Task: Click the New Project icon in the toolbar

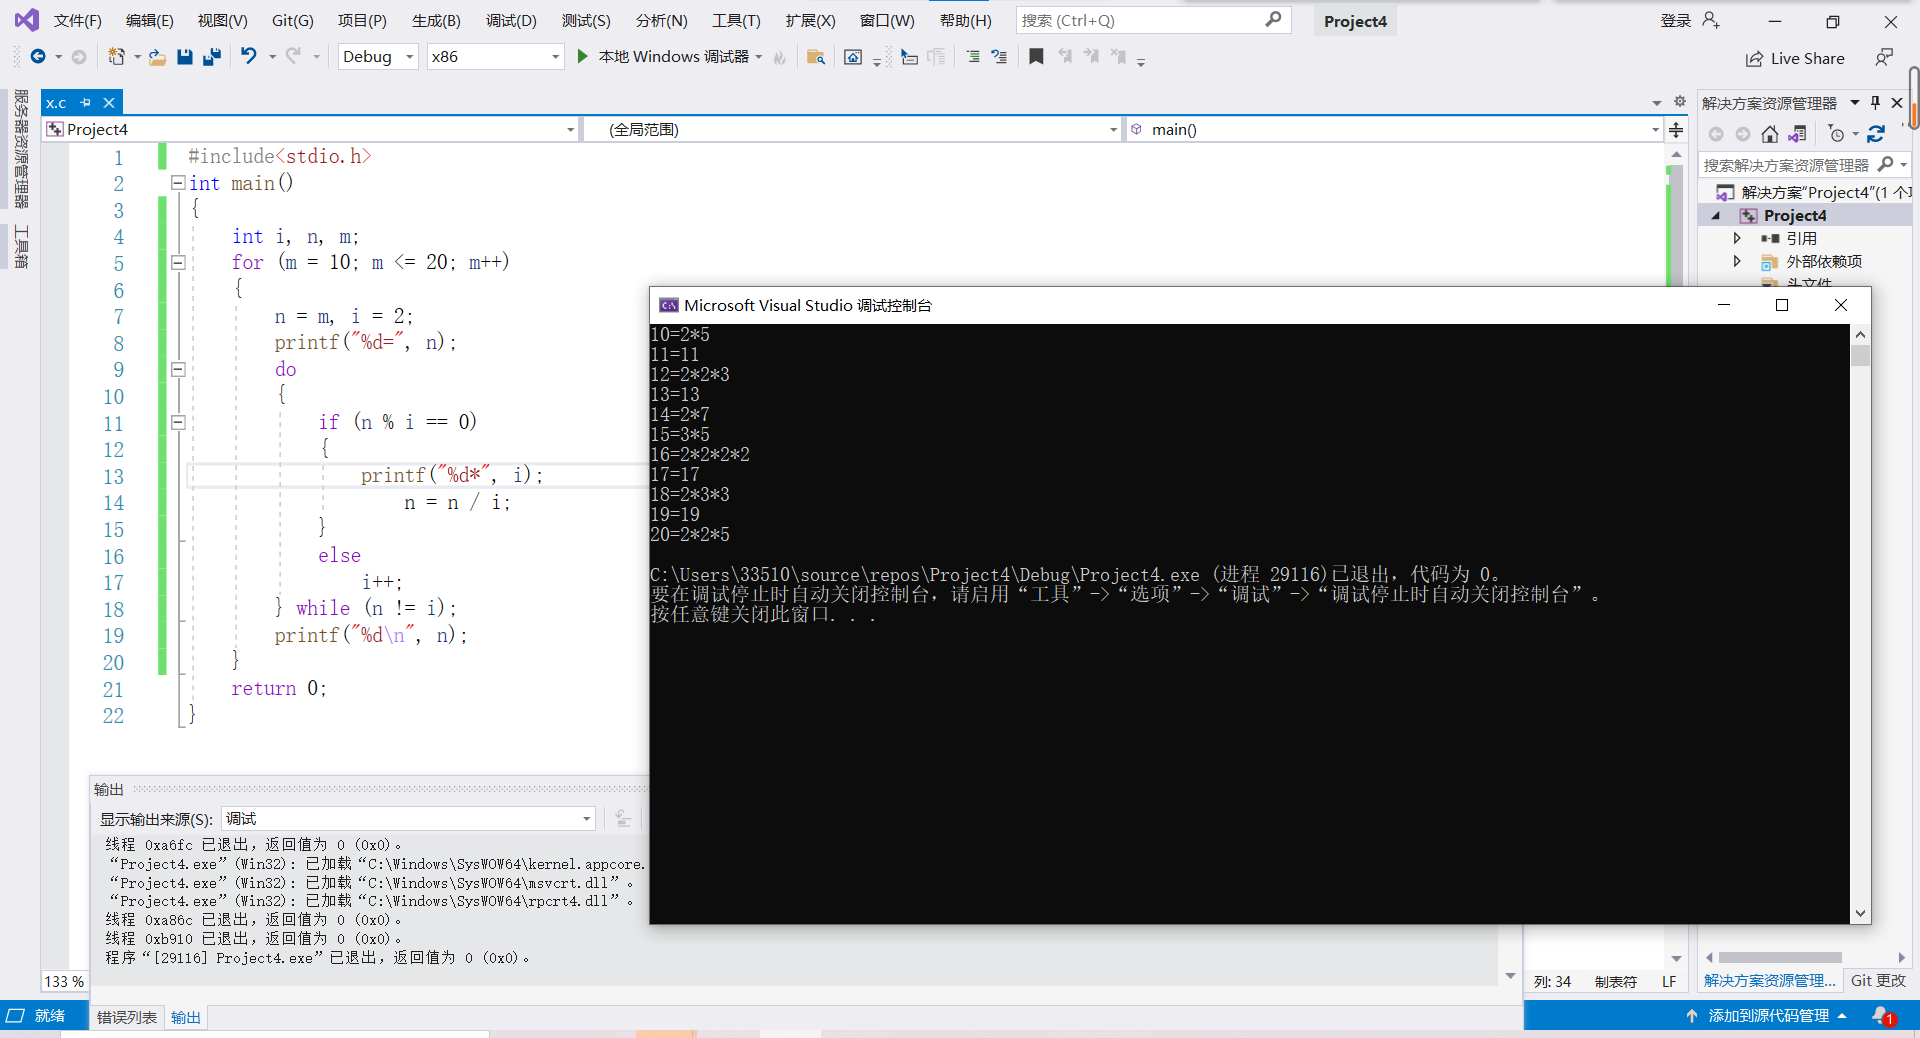Action: click(x=117, y=57)
